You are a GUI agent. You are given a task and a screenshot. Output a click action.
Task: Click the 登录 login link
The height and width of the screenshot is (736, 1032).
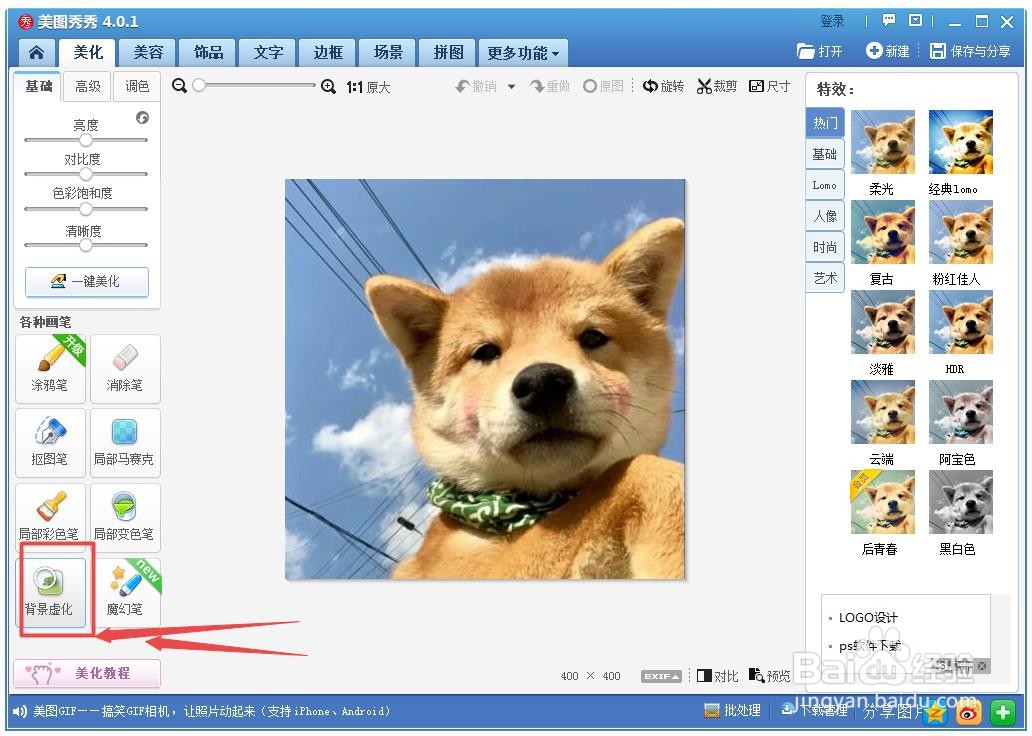tap(832, 21)
